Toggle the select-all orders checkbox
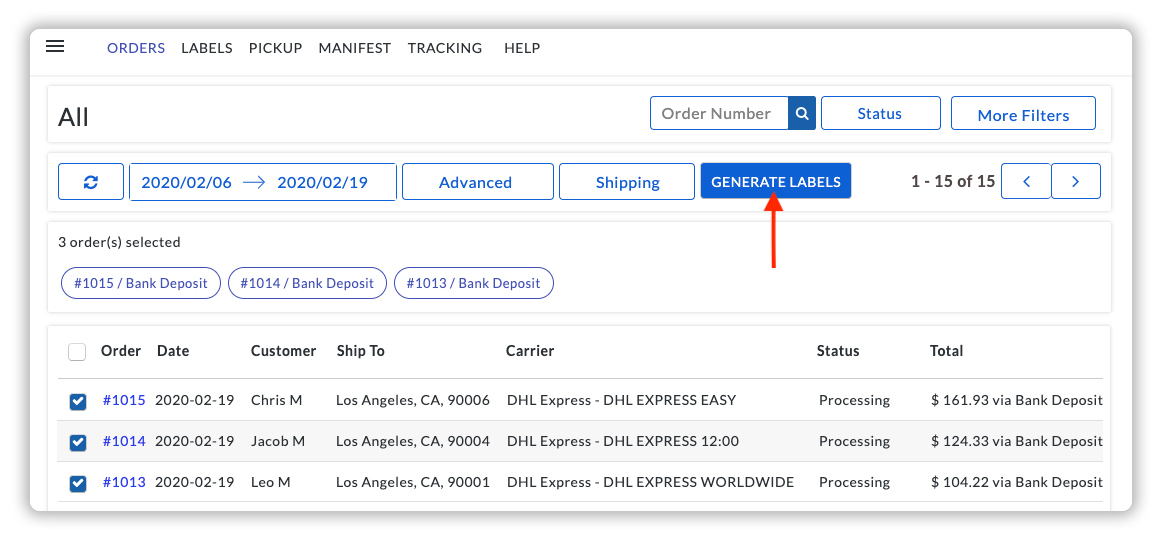The height and width of the screenshot is (537, 1157). [x=77, y=352]
